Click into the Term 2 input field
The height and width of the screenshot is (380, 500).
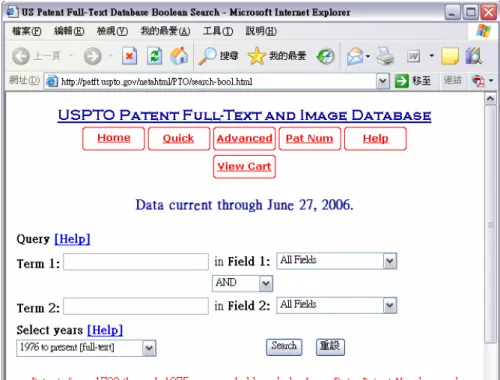pos(136,306)
